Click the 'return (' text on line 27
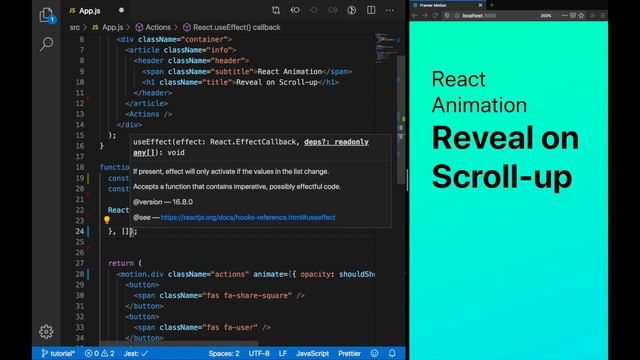This screenshot has height=360, width=640. (125, 263)
